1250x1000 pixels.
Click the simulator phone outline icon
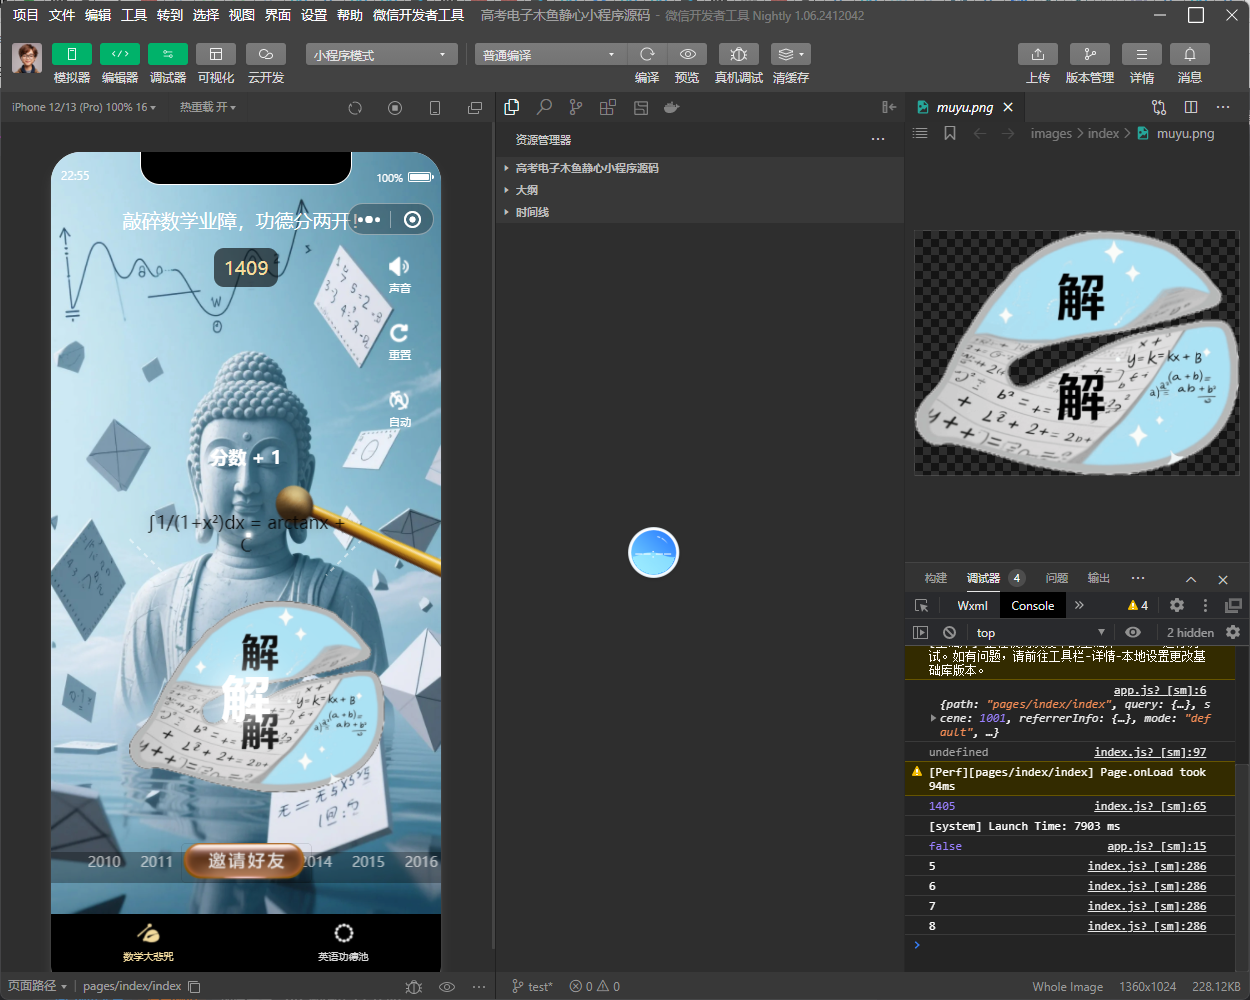(x=435, y=108)
